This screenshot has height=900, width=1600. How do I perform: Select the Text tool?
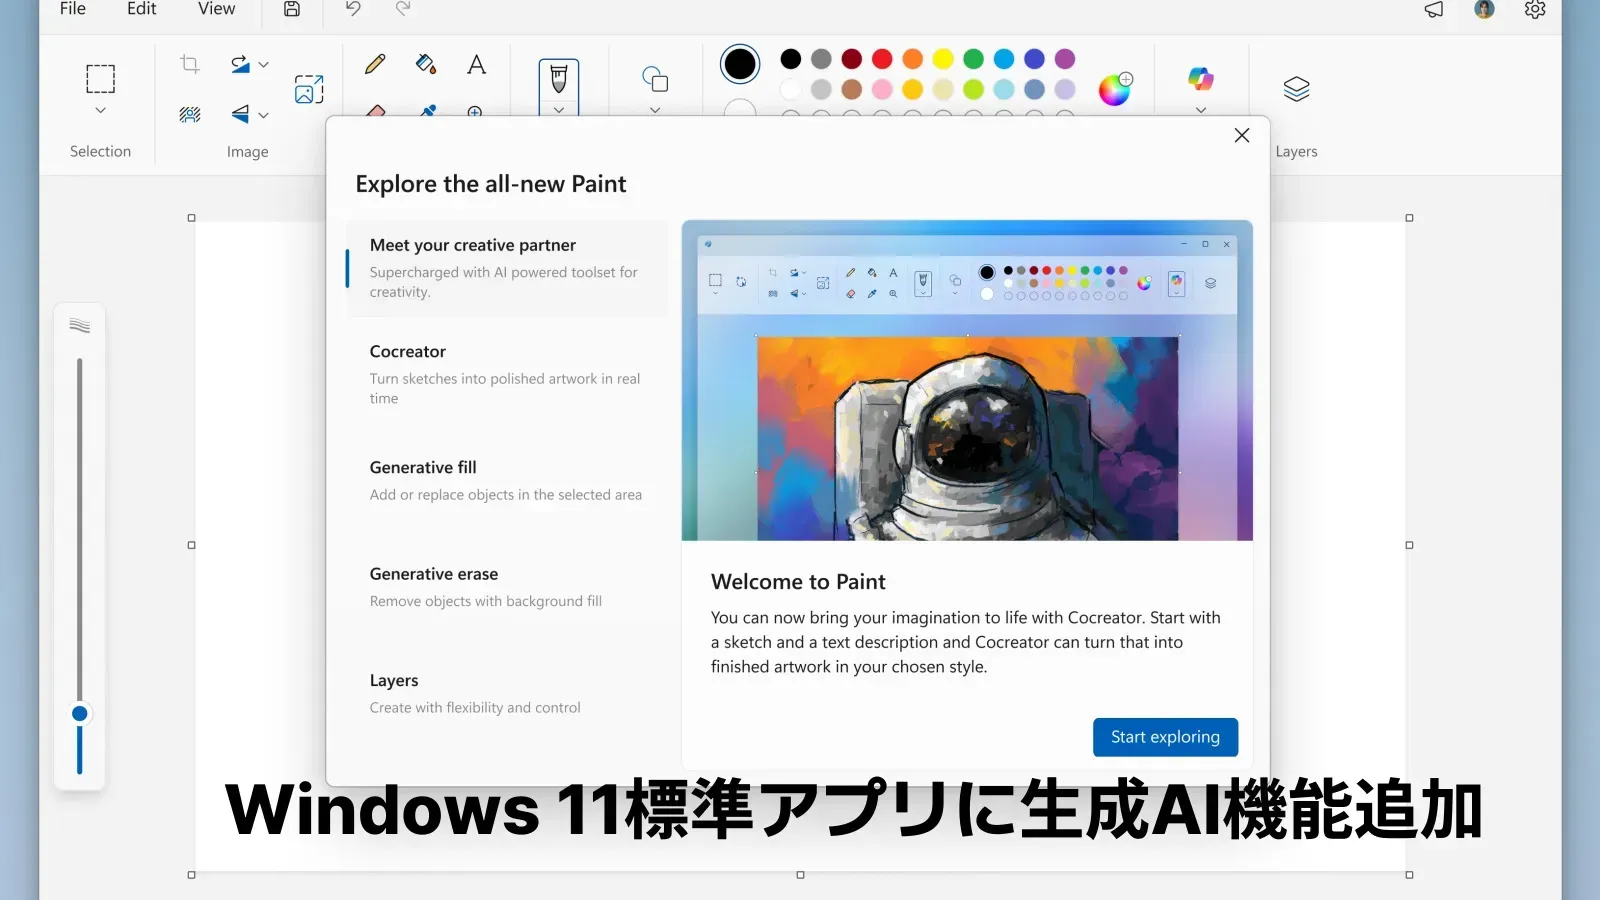coord(476,65)
